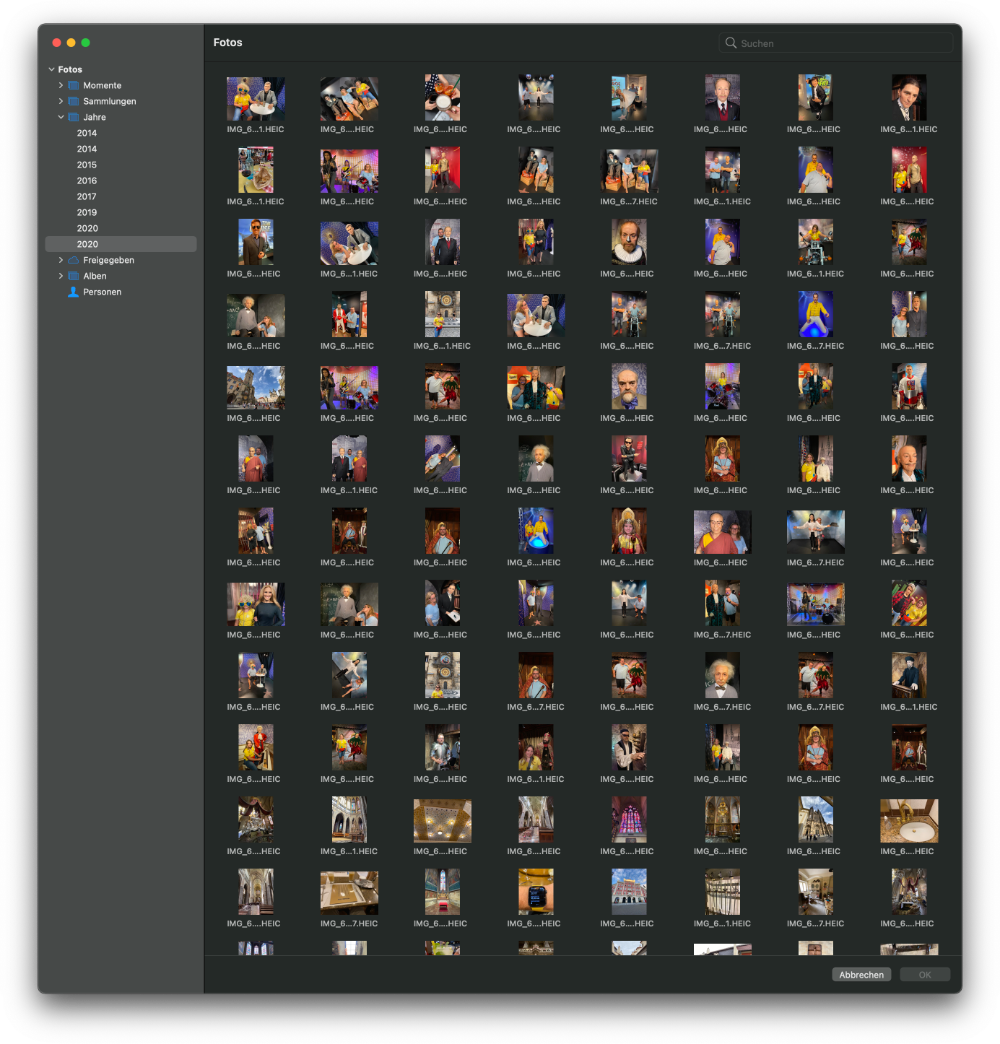The image size is (1000, 1044).
Task: Click the magnifying glass search icon
Action: [732, 44]
